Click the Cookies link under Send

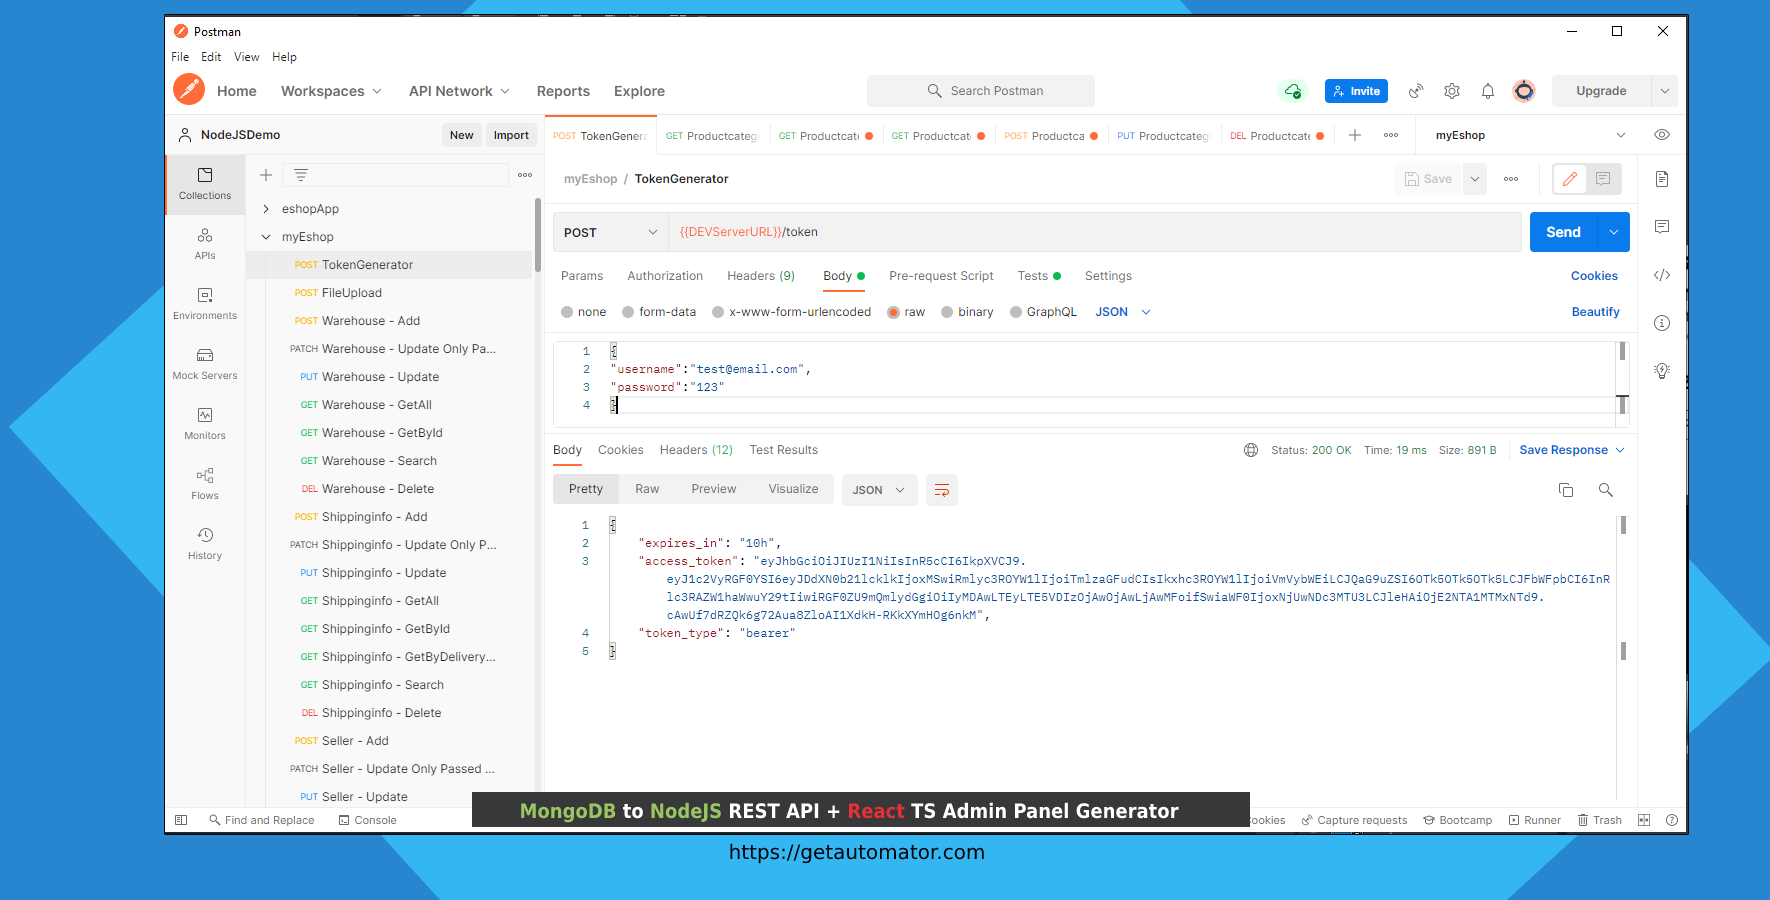(x=1594, y=276)
